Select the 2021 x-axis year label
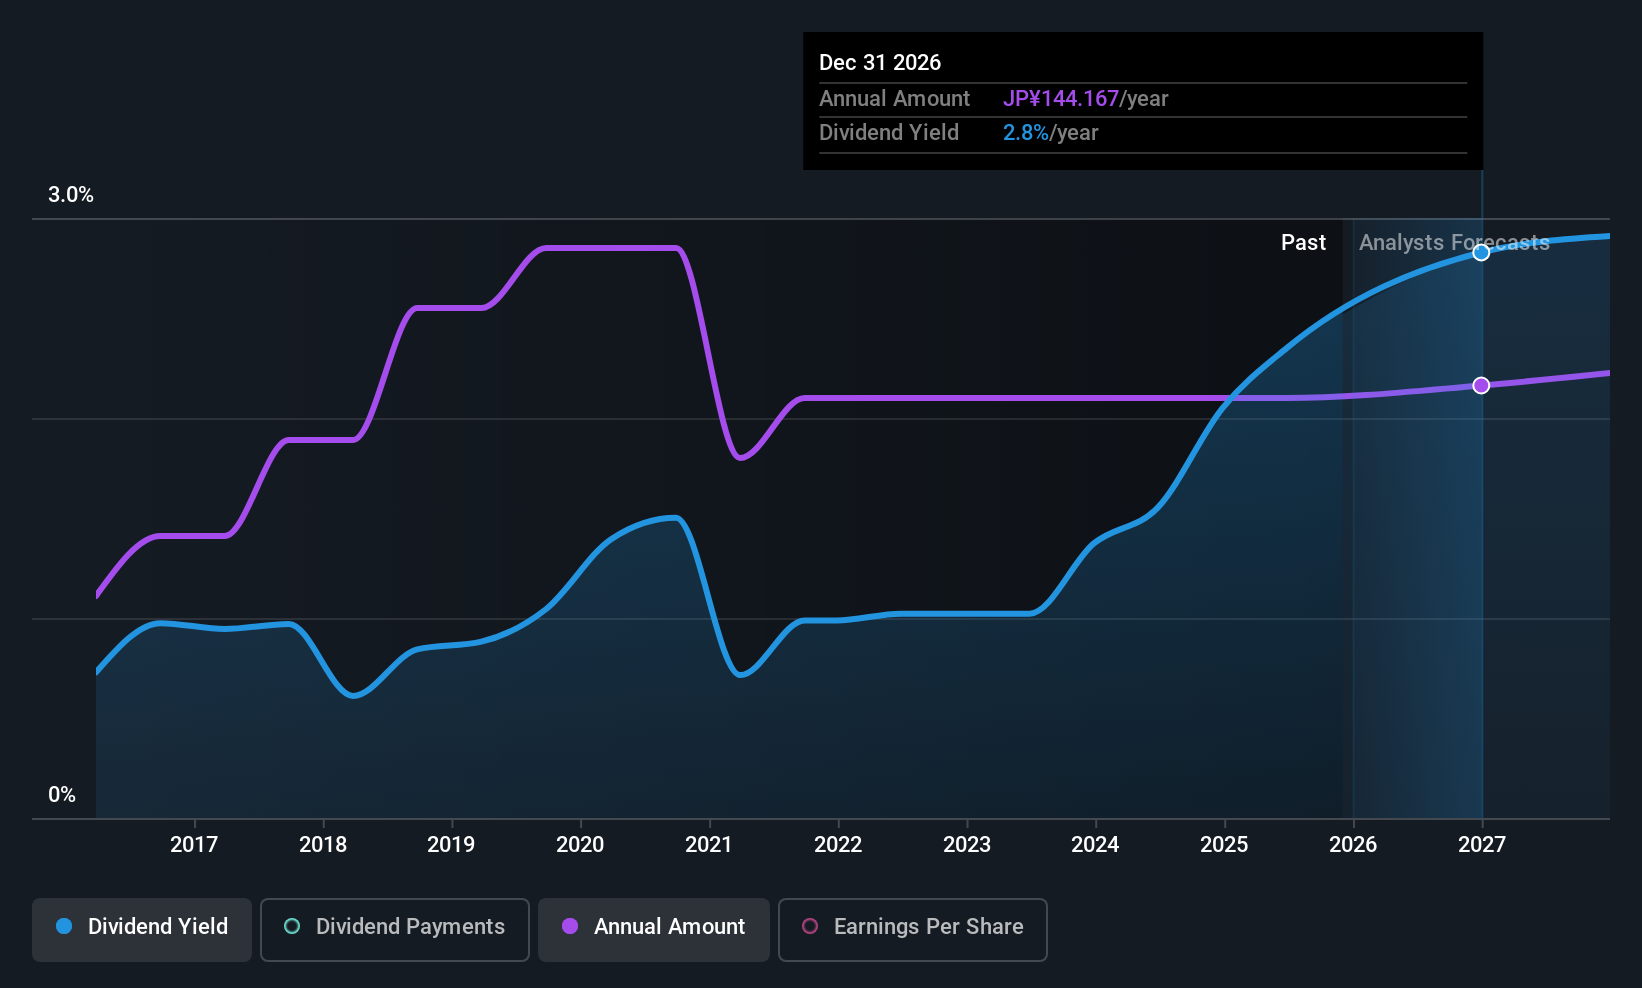This screenshot has width=1642, height=988. [x=709, y=845]
